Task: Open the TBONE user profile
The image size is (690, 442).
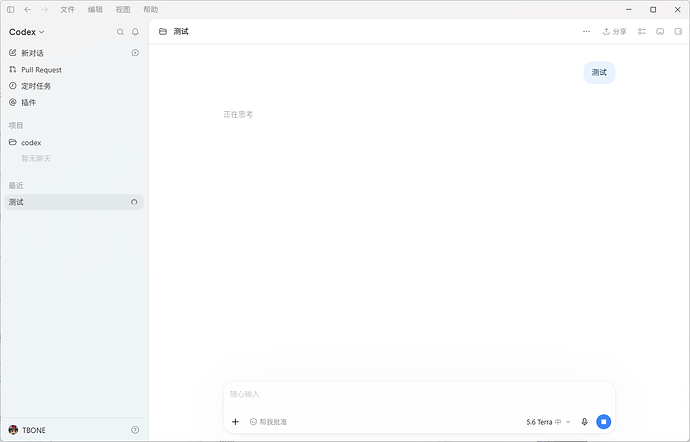Action: (27, 430)
